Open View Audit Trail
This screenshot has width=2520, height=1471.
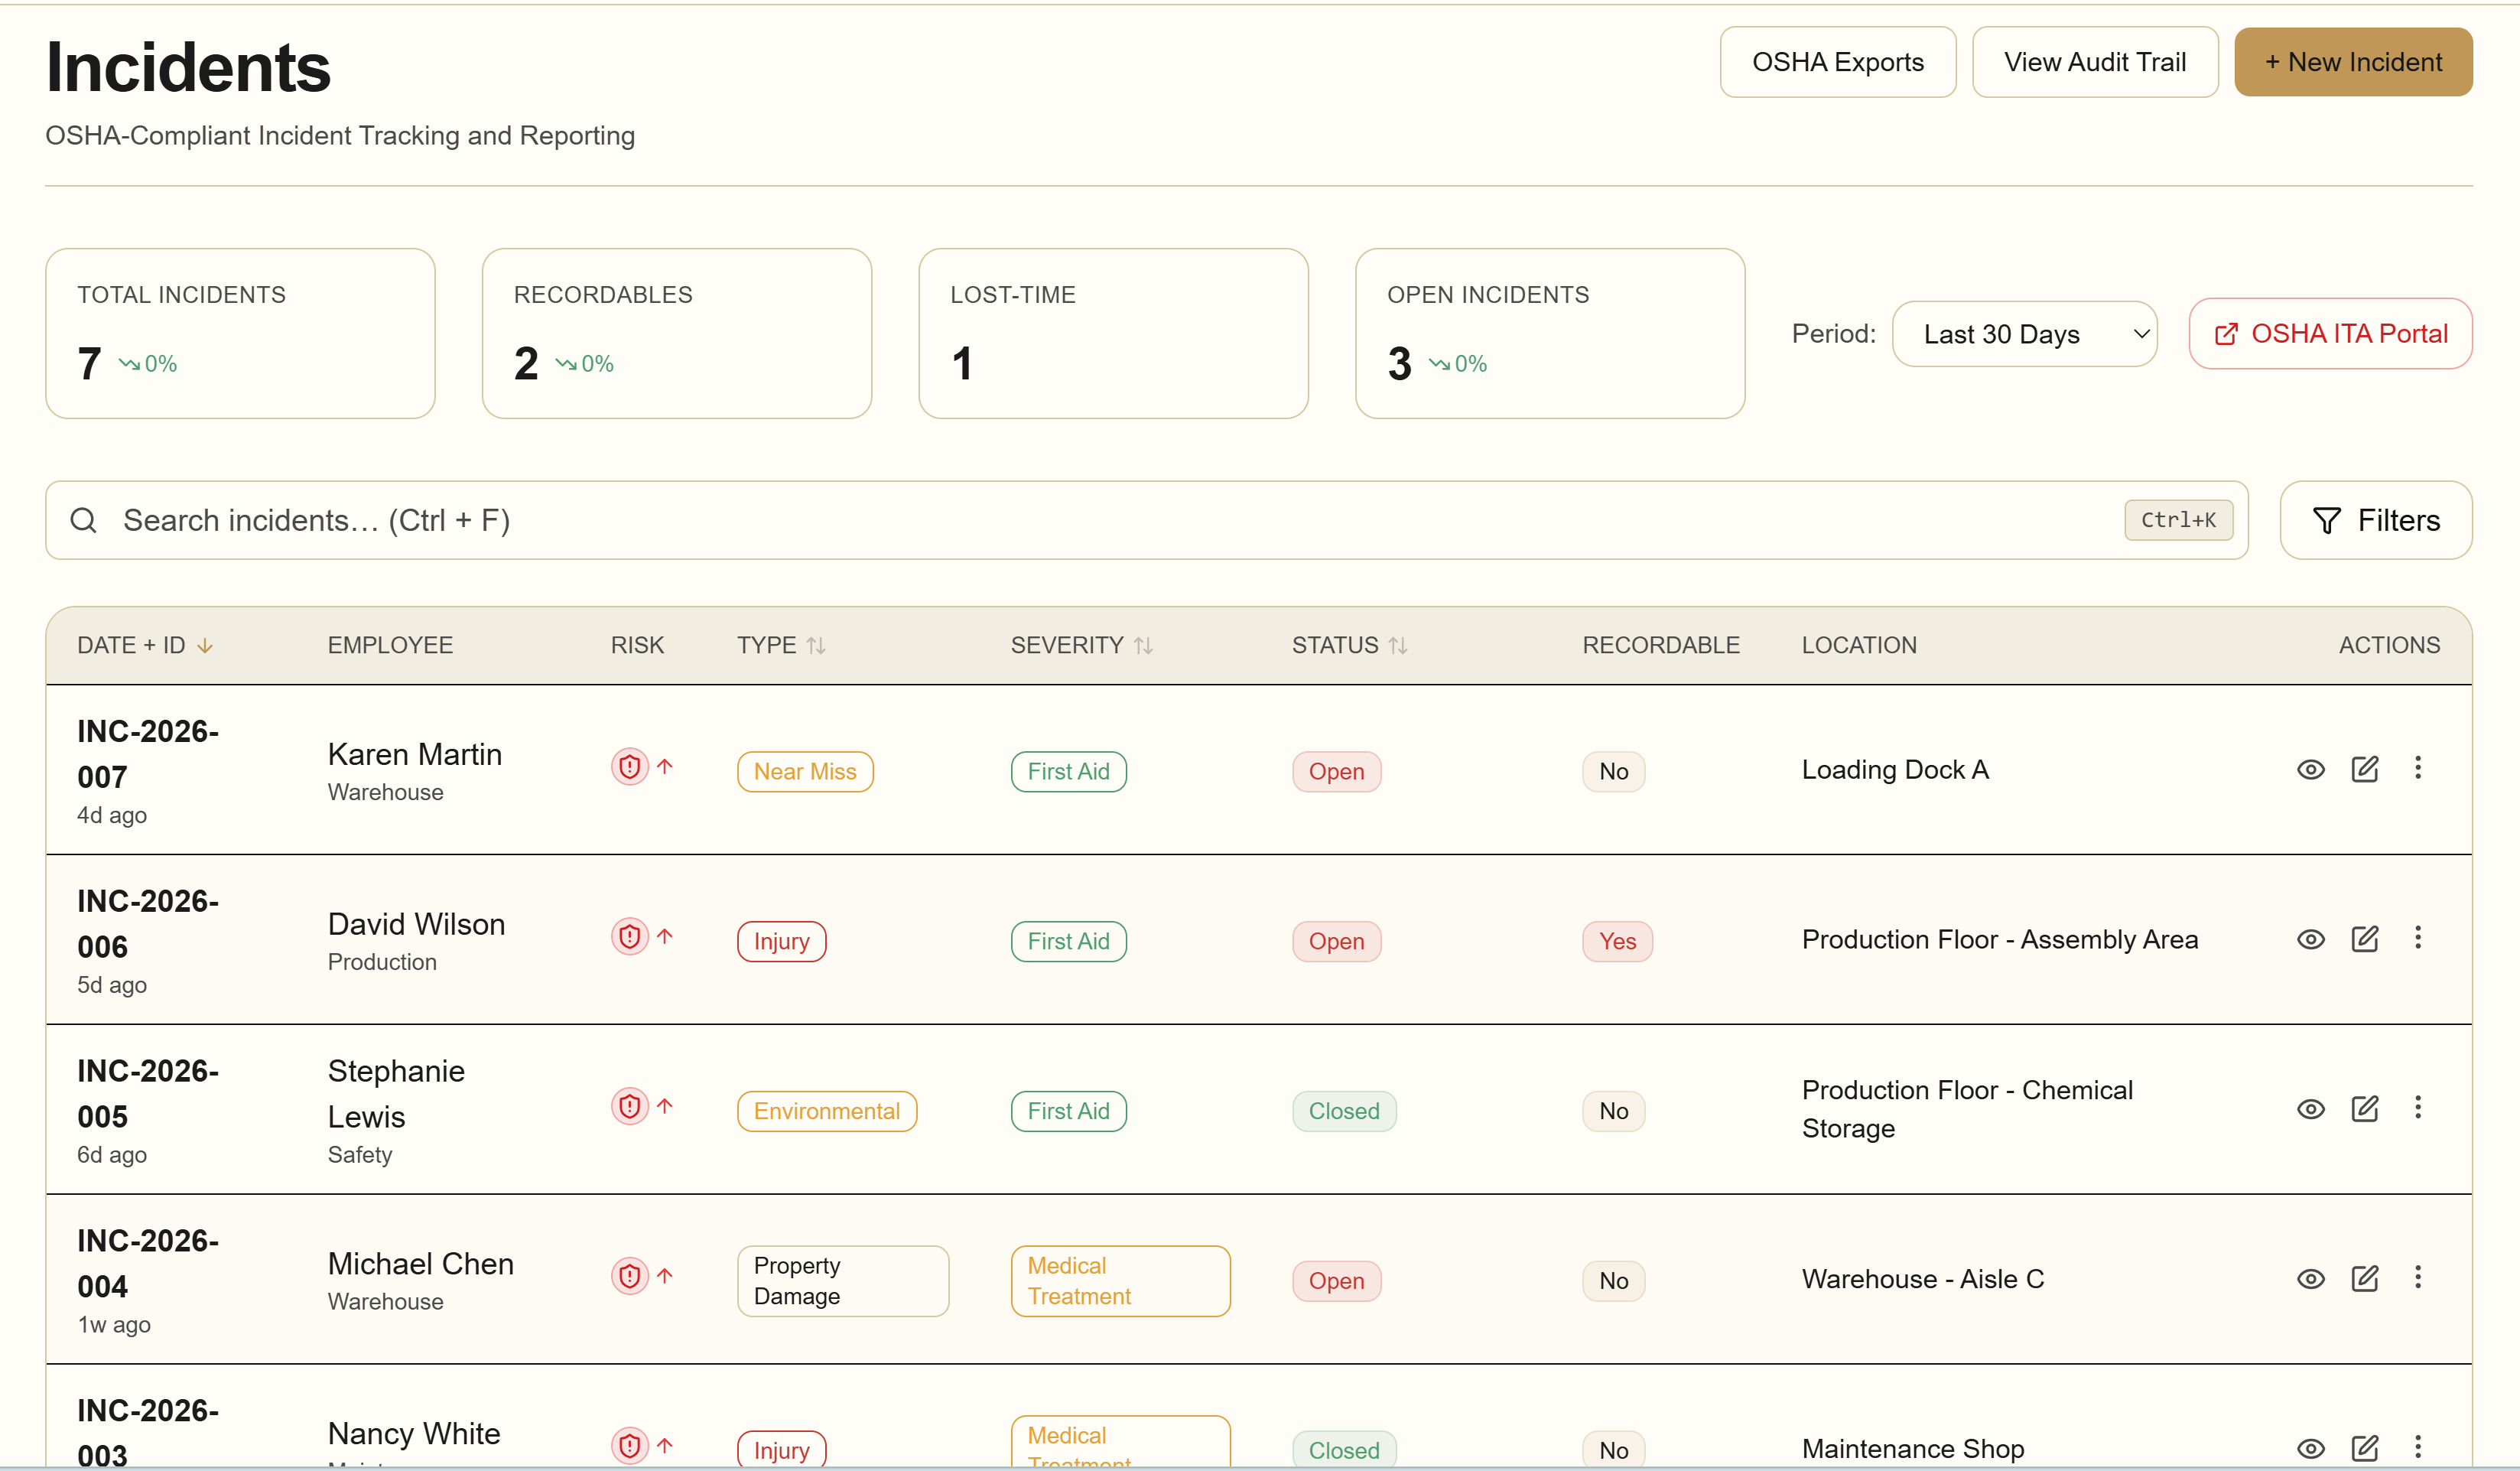2095,61
